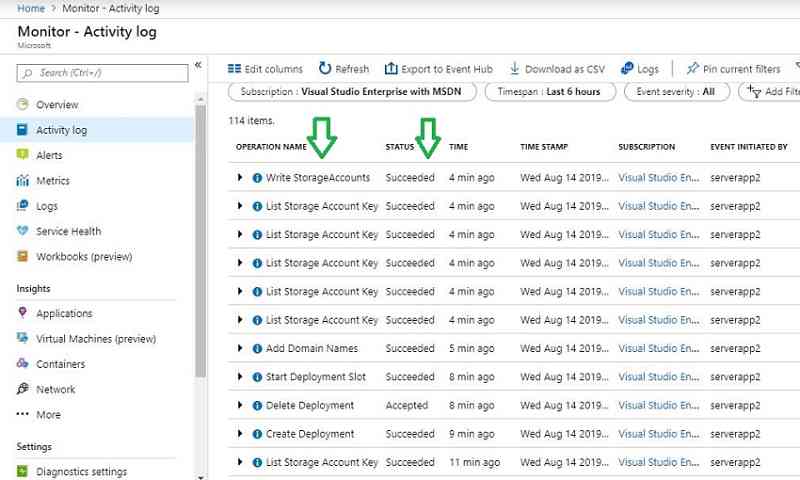This screenshot has width=800, height=480.
Task: Click the Download as CSV icon
Action: (514, 68)
